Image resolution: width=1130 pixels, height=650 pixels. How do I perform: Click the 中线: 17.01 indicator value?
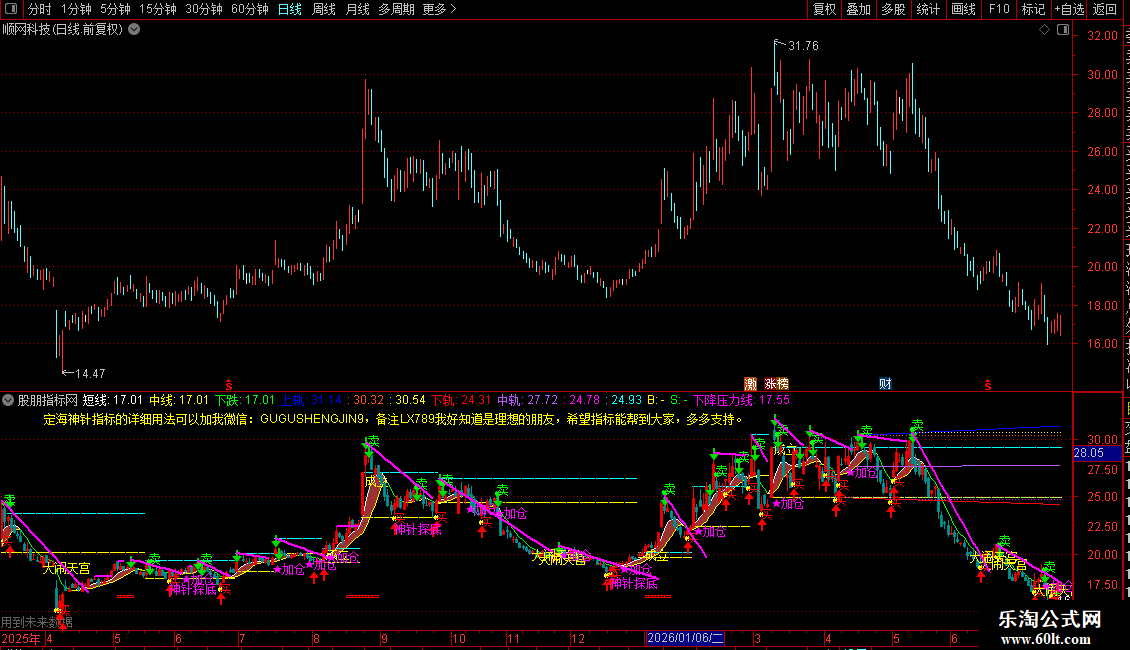point(179,400)
